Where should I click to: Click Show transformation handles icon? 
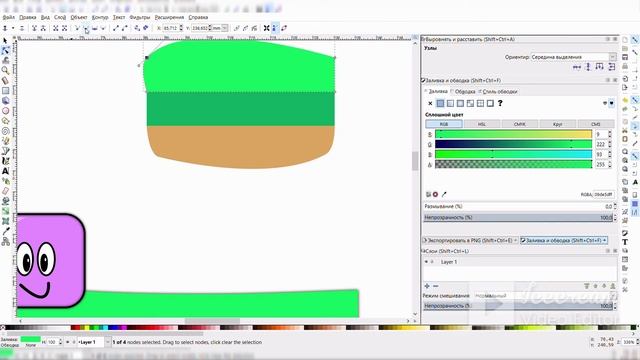click(266, 28)
